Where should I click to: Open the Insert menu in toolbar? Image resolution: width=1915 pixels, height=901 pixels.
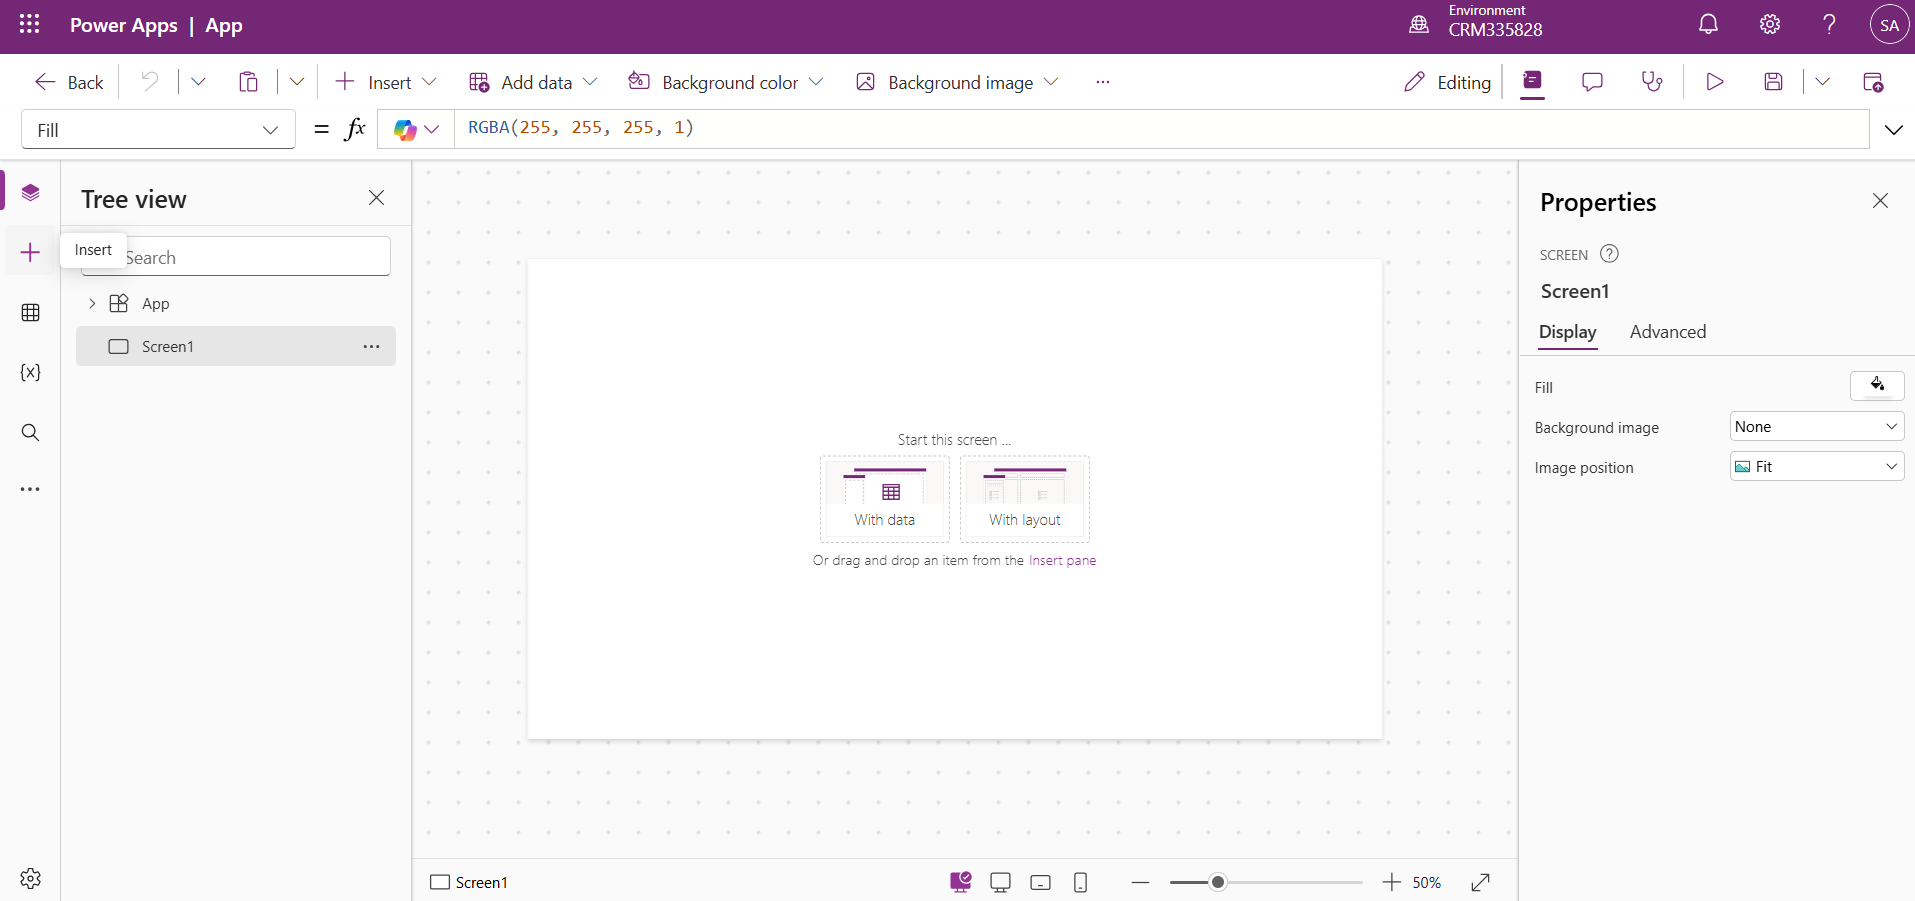click(386, 82)
